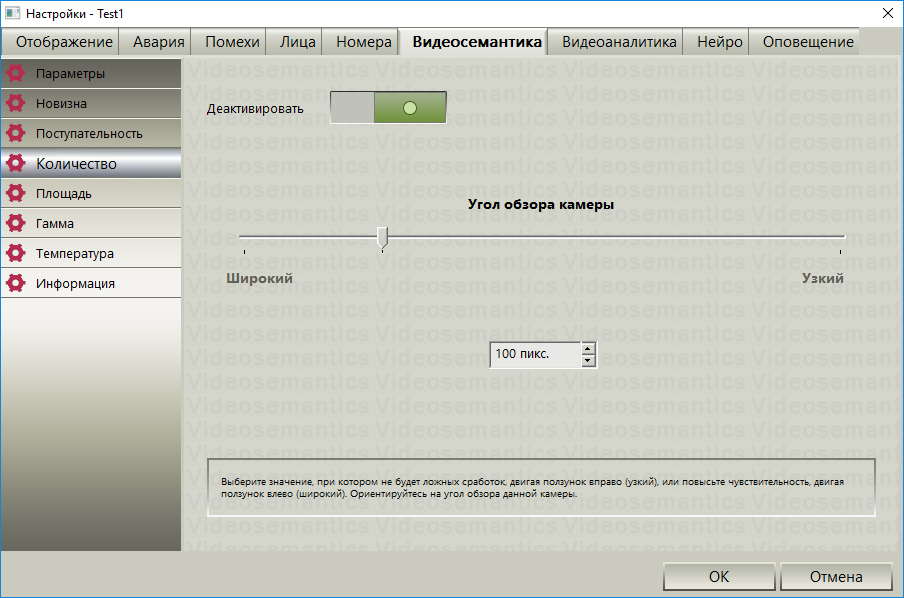This screenshot has height=598, width=904.
Task: Increase the pixel value with the up arrow
Action: tap(587, 348)
